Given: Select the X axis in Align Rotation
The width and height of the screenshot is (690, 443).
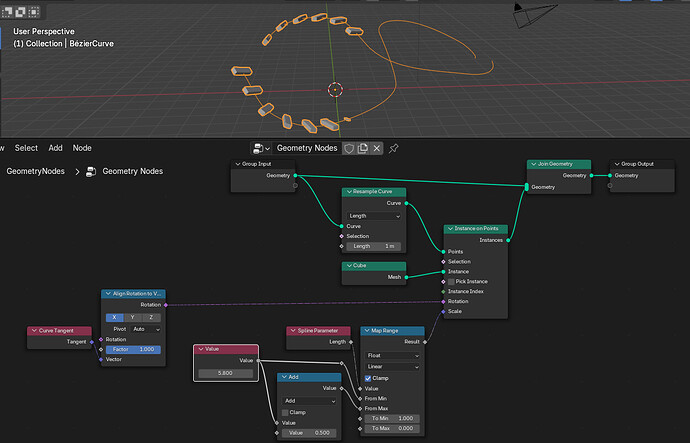Looking at the screenshot, I should point(114,318).
